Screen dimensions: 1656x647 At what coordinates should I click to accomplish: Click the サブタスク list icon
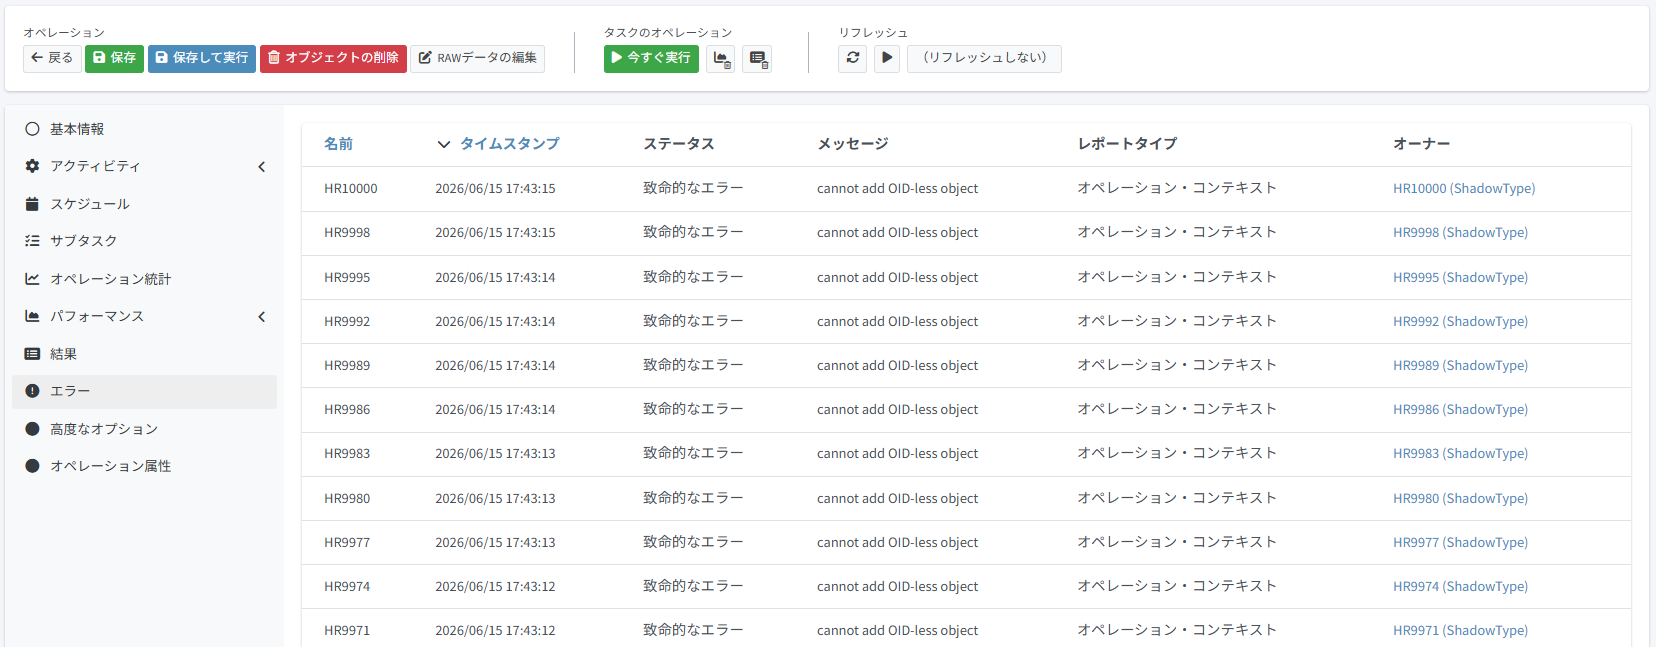32,241
